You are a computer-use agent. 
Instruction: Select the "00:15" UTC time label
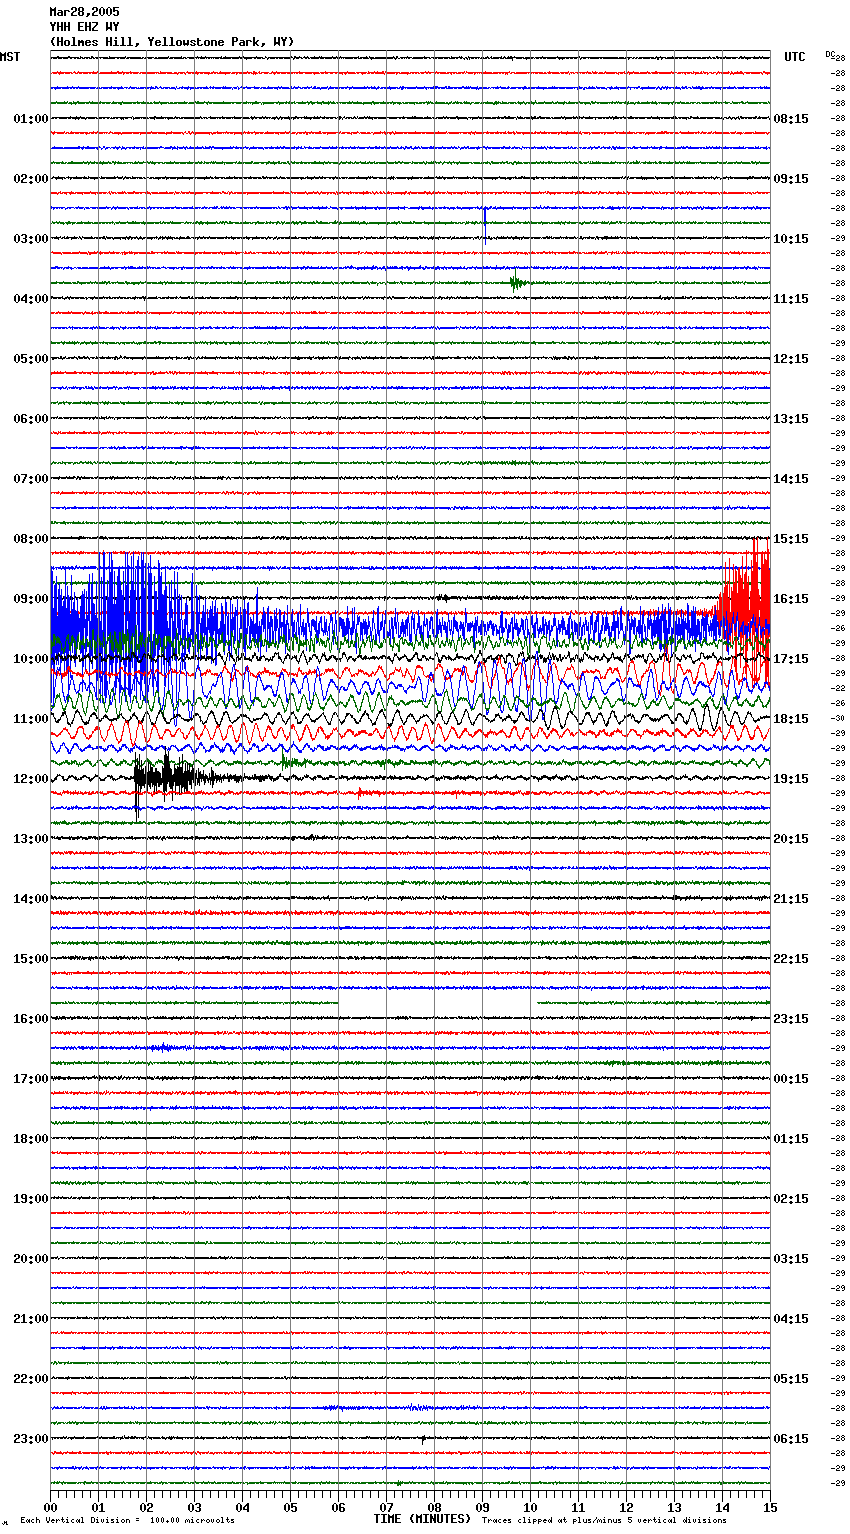coord(791,1079)
